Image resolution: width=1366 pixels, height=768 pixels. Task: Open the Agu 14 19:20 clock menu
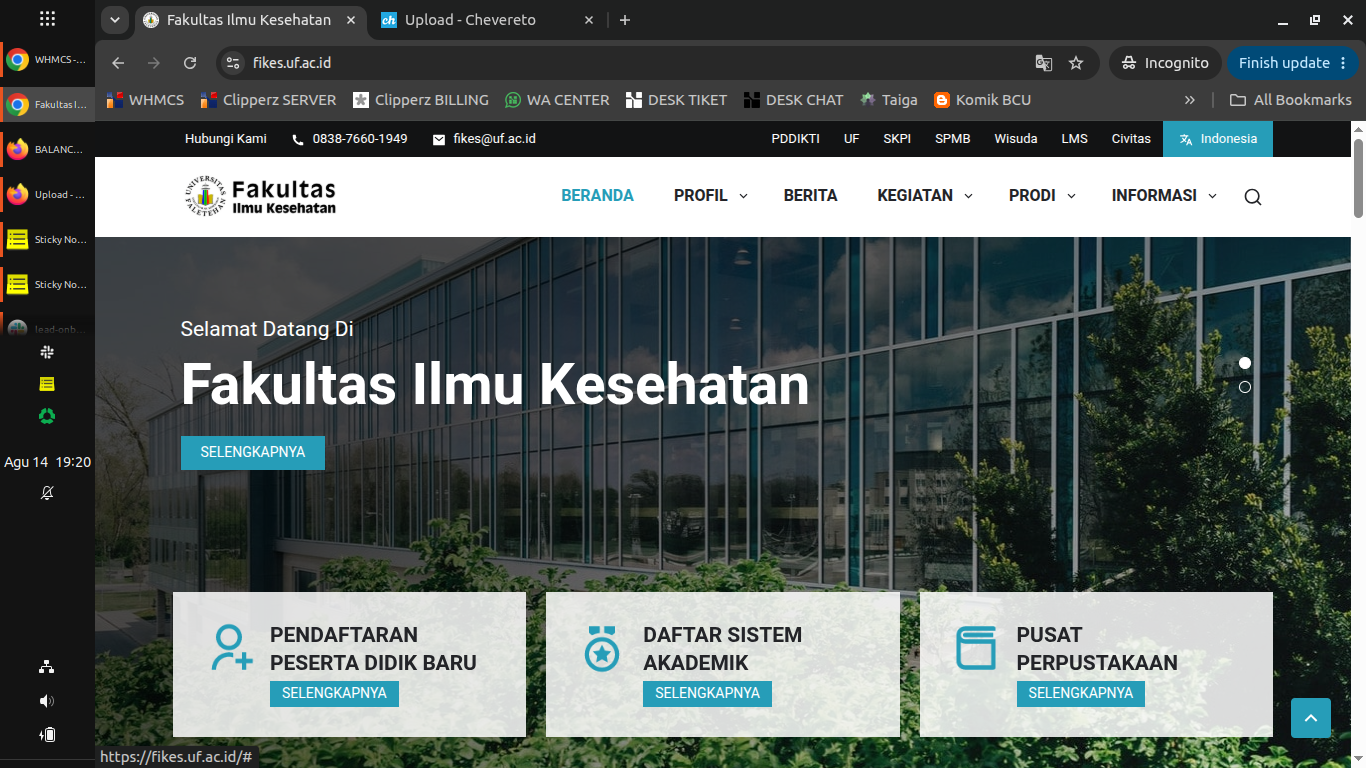(x=47, y=462)
